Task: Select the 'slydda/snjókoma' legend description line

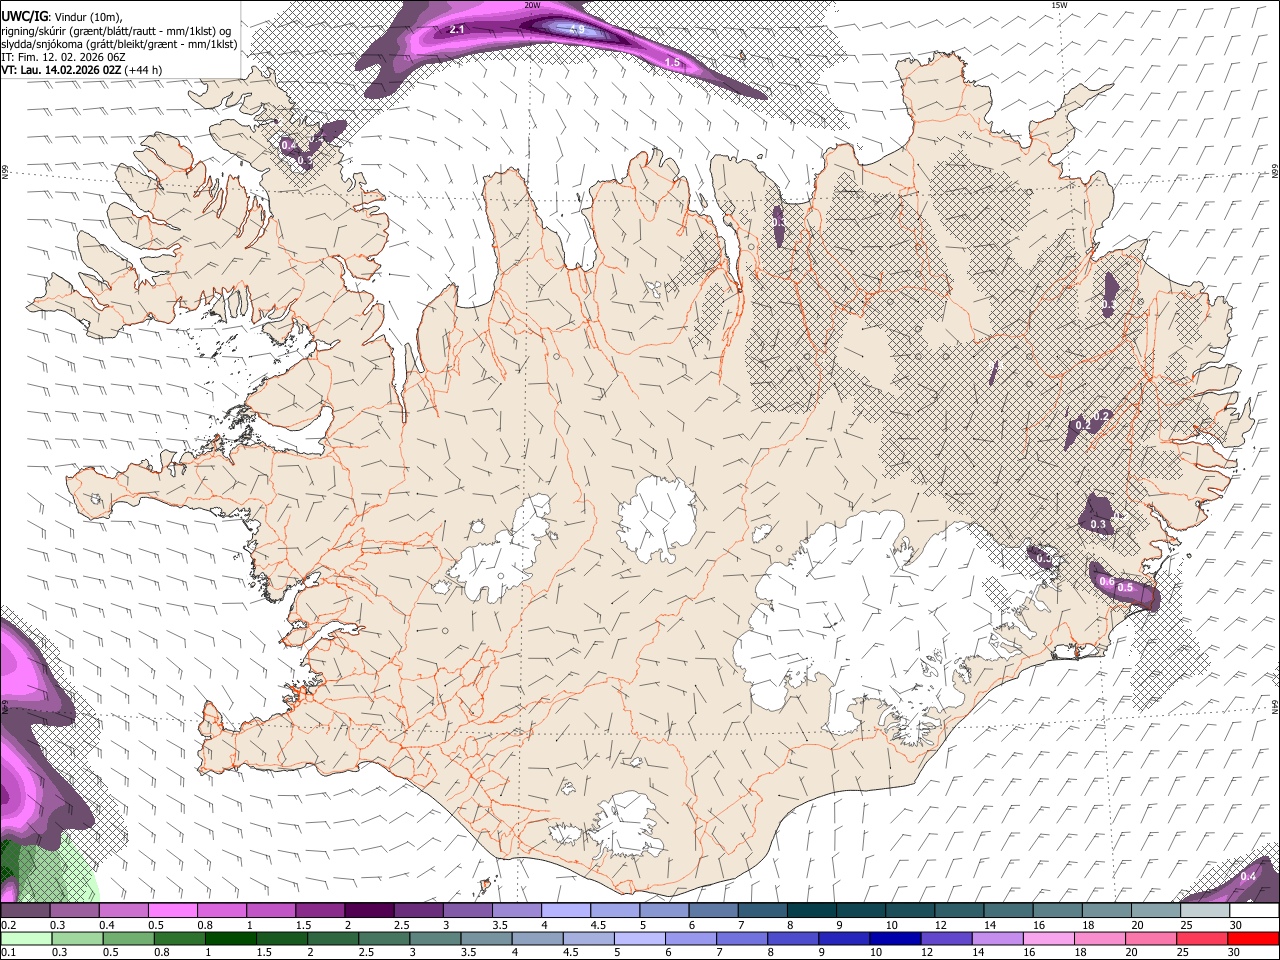Action: coord(119,44)
